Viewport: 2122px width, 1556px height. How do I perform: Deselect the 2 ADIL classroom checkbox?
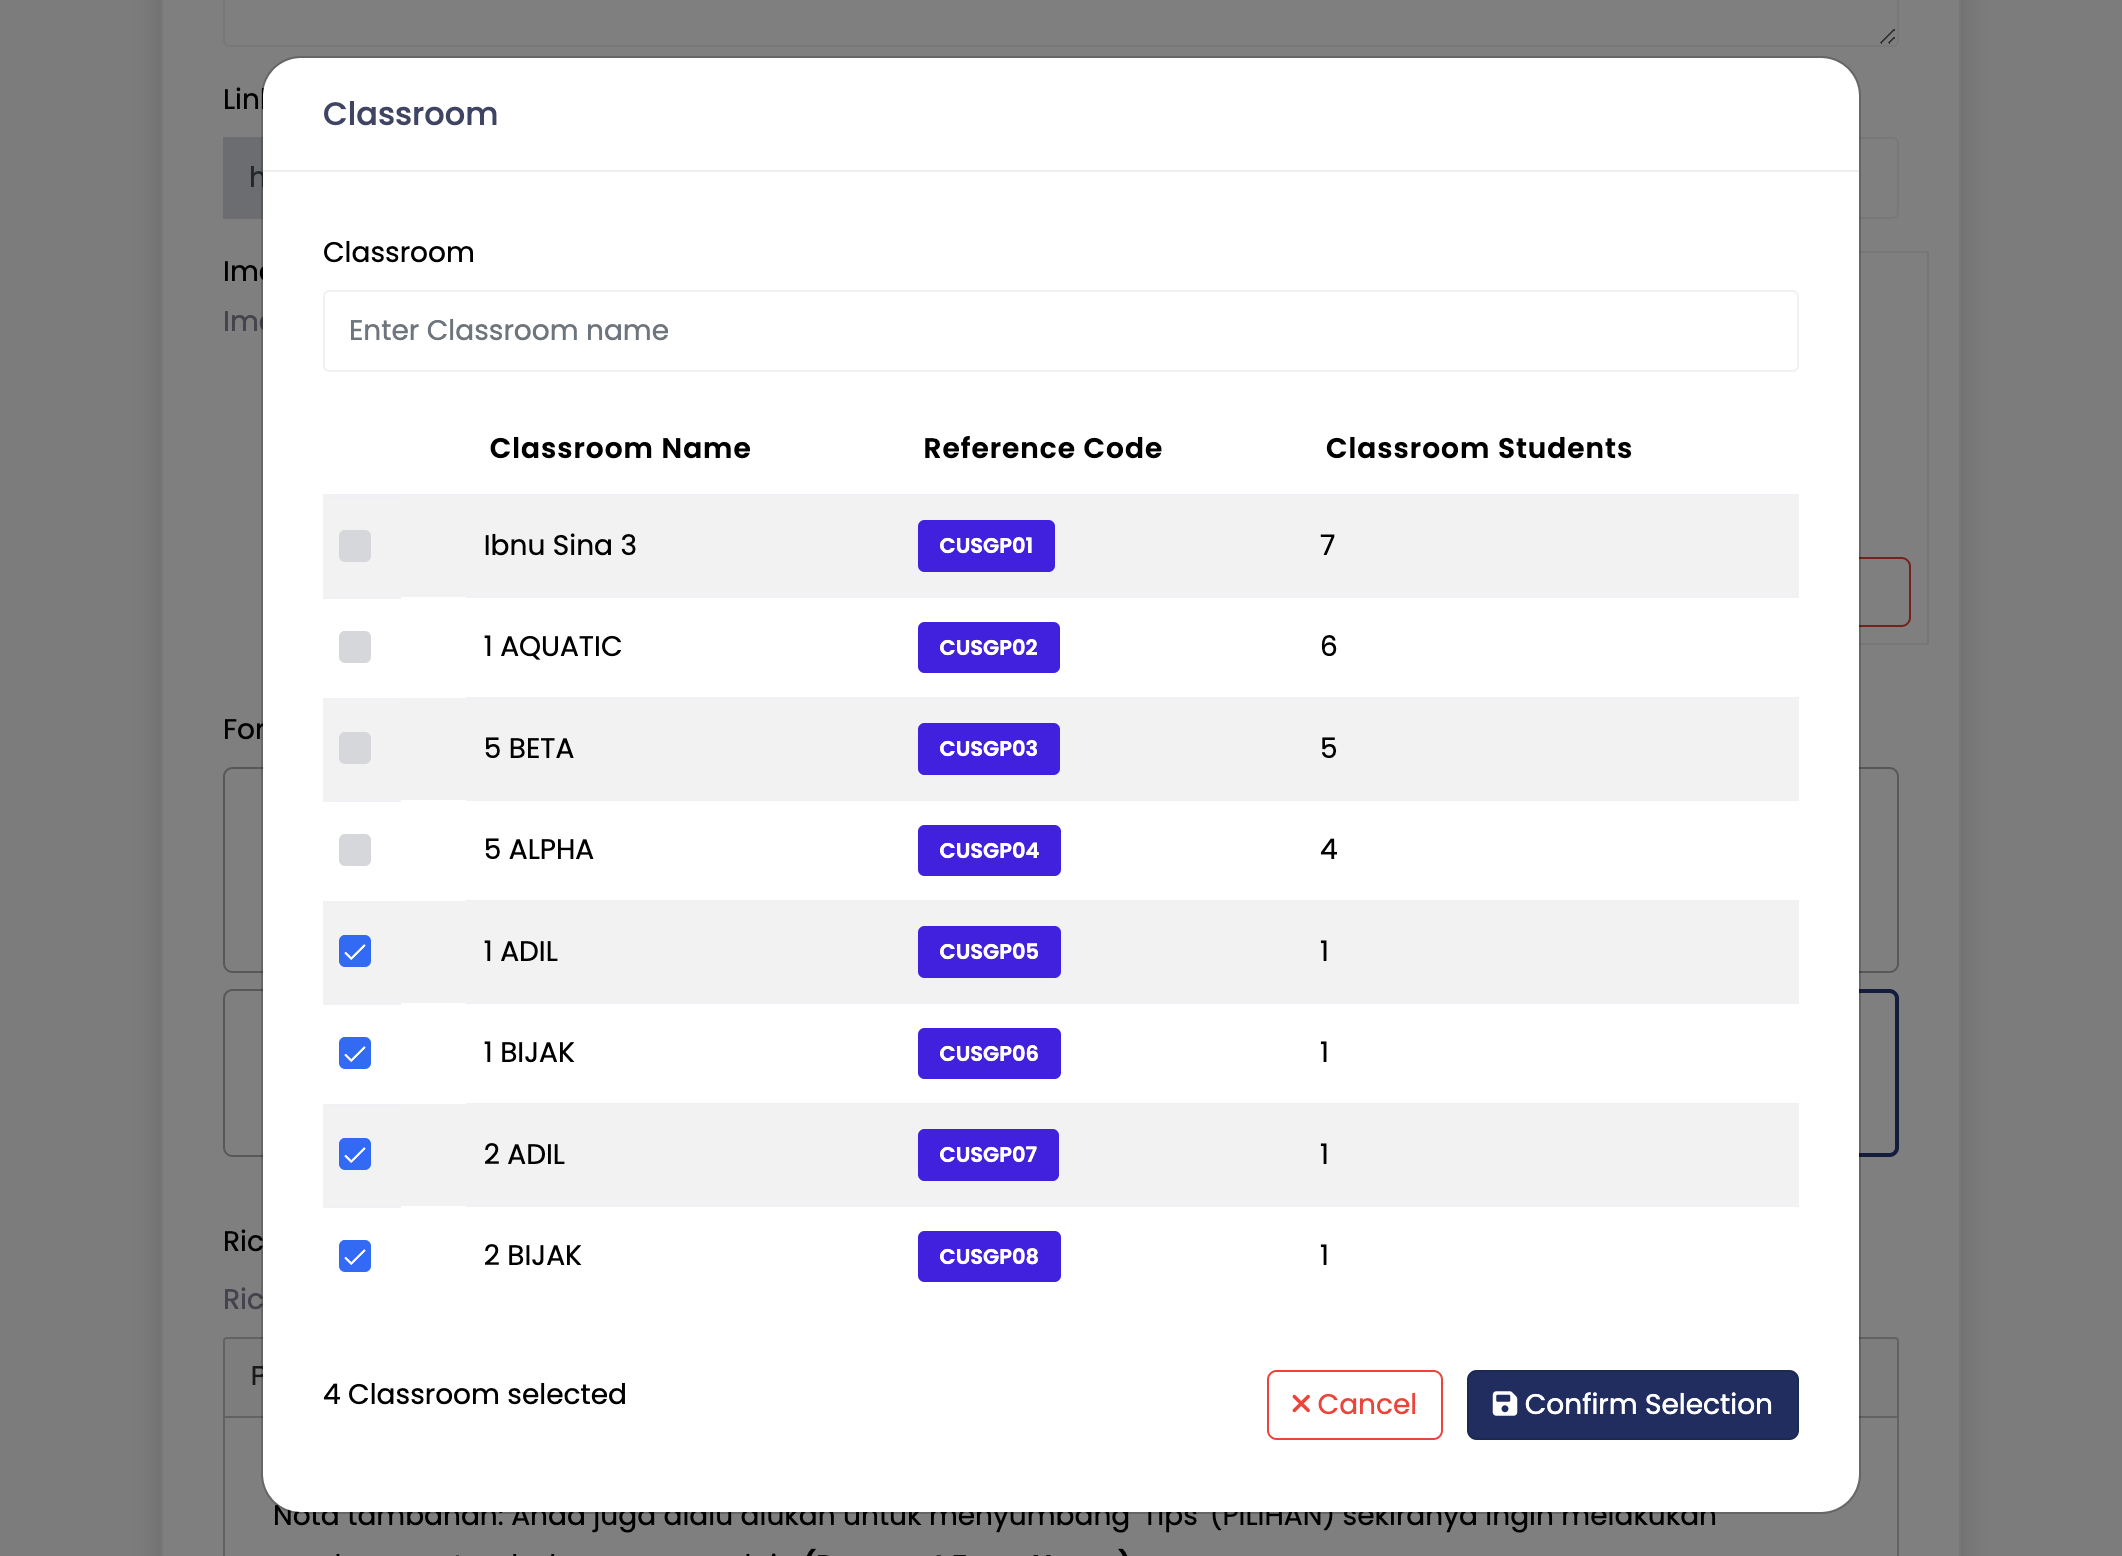(x=355, y=1154)
